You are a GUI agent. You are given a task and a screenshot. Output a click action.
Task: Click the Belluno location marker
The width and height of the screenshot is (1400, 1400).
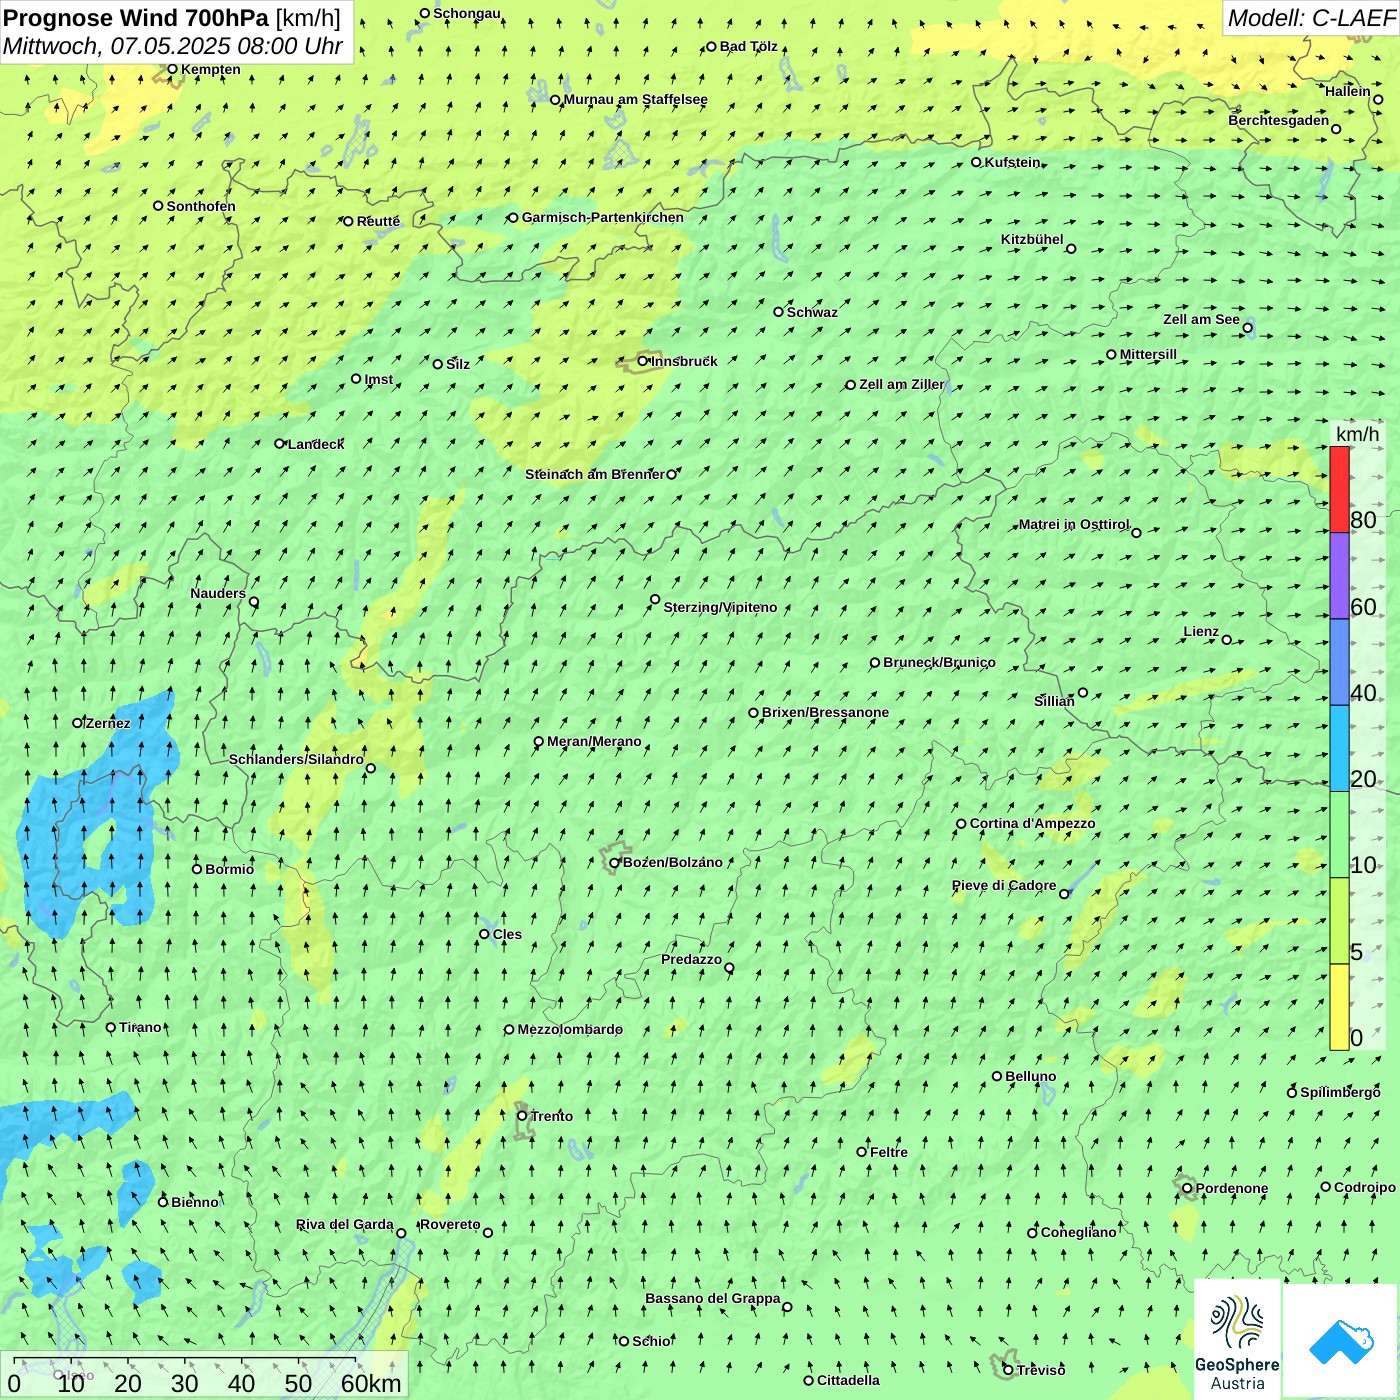tap(997, 1076)
